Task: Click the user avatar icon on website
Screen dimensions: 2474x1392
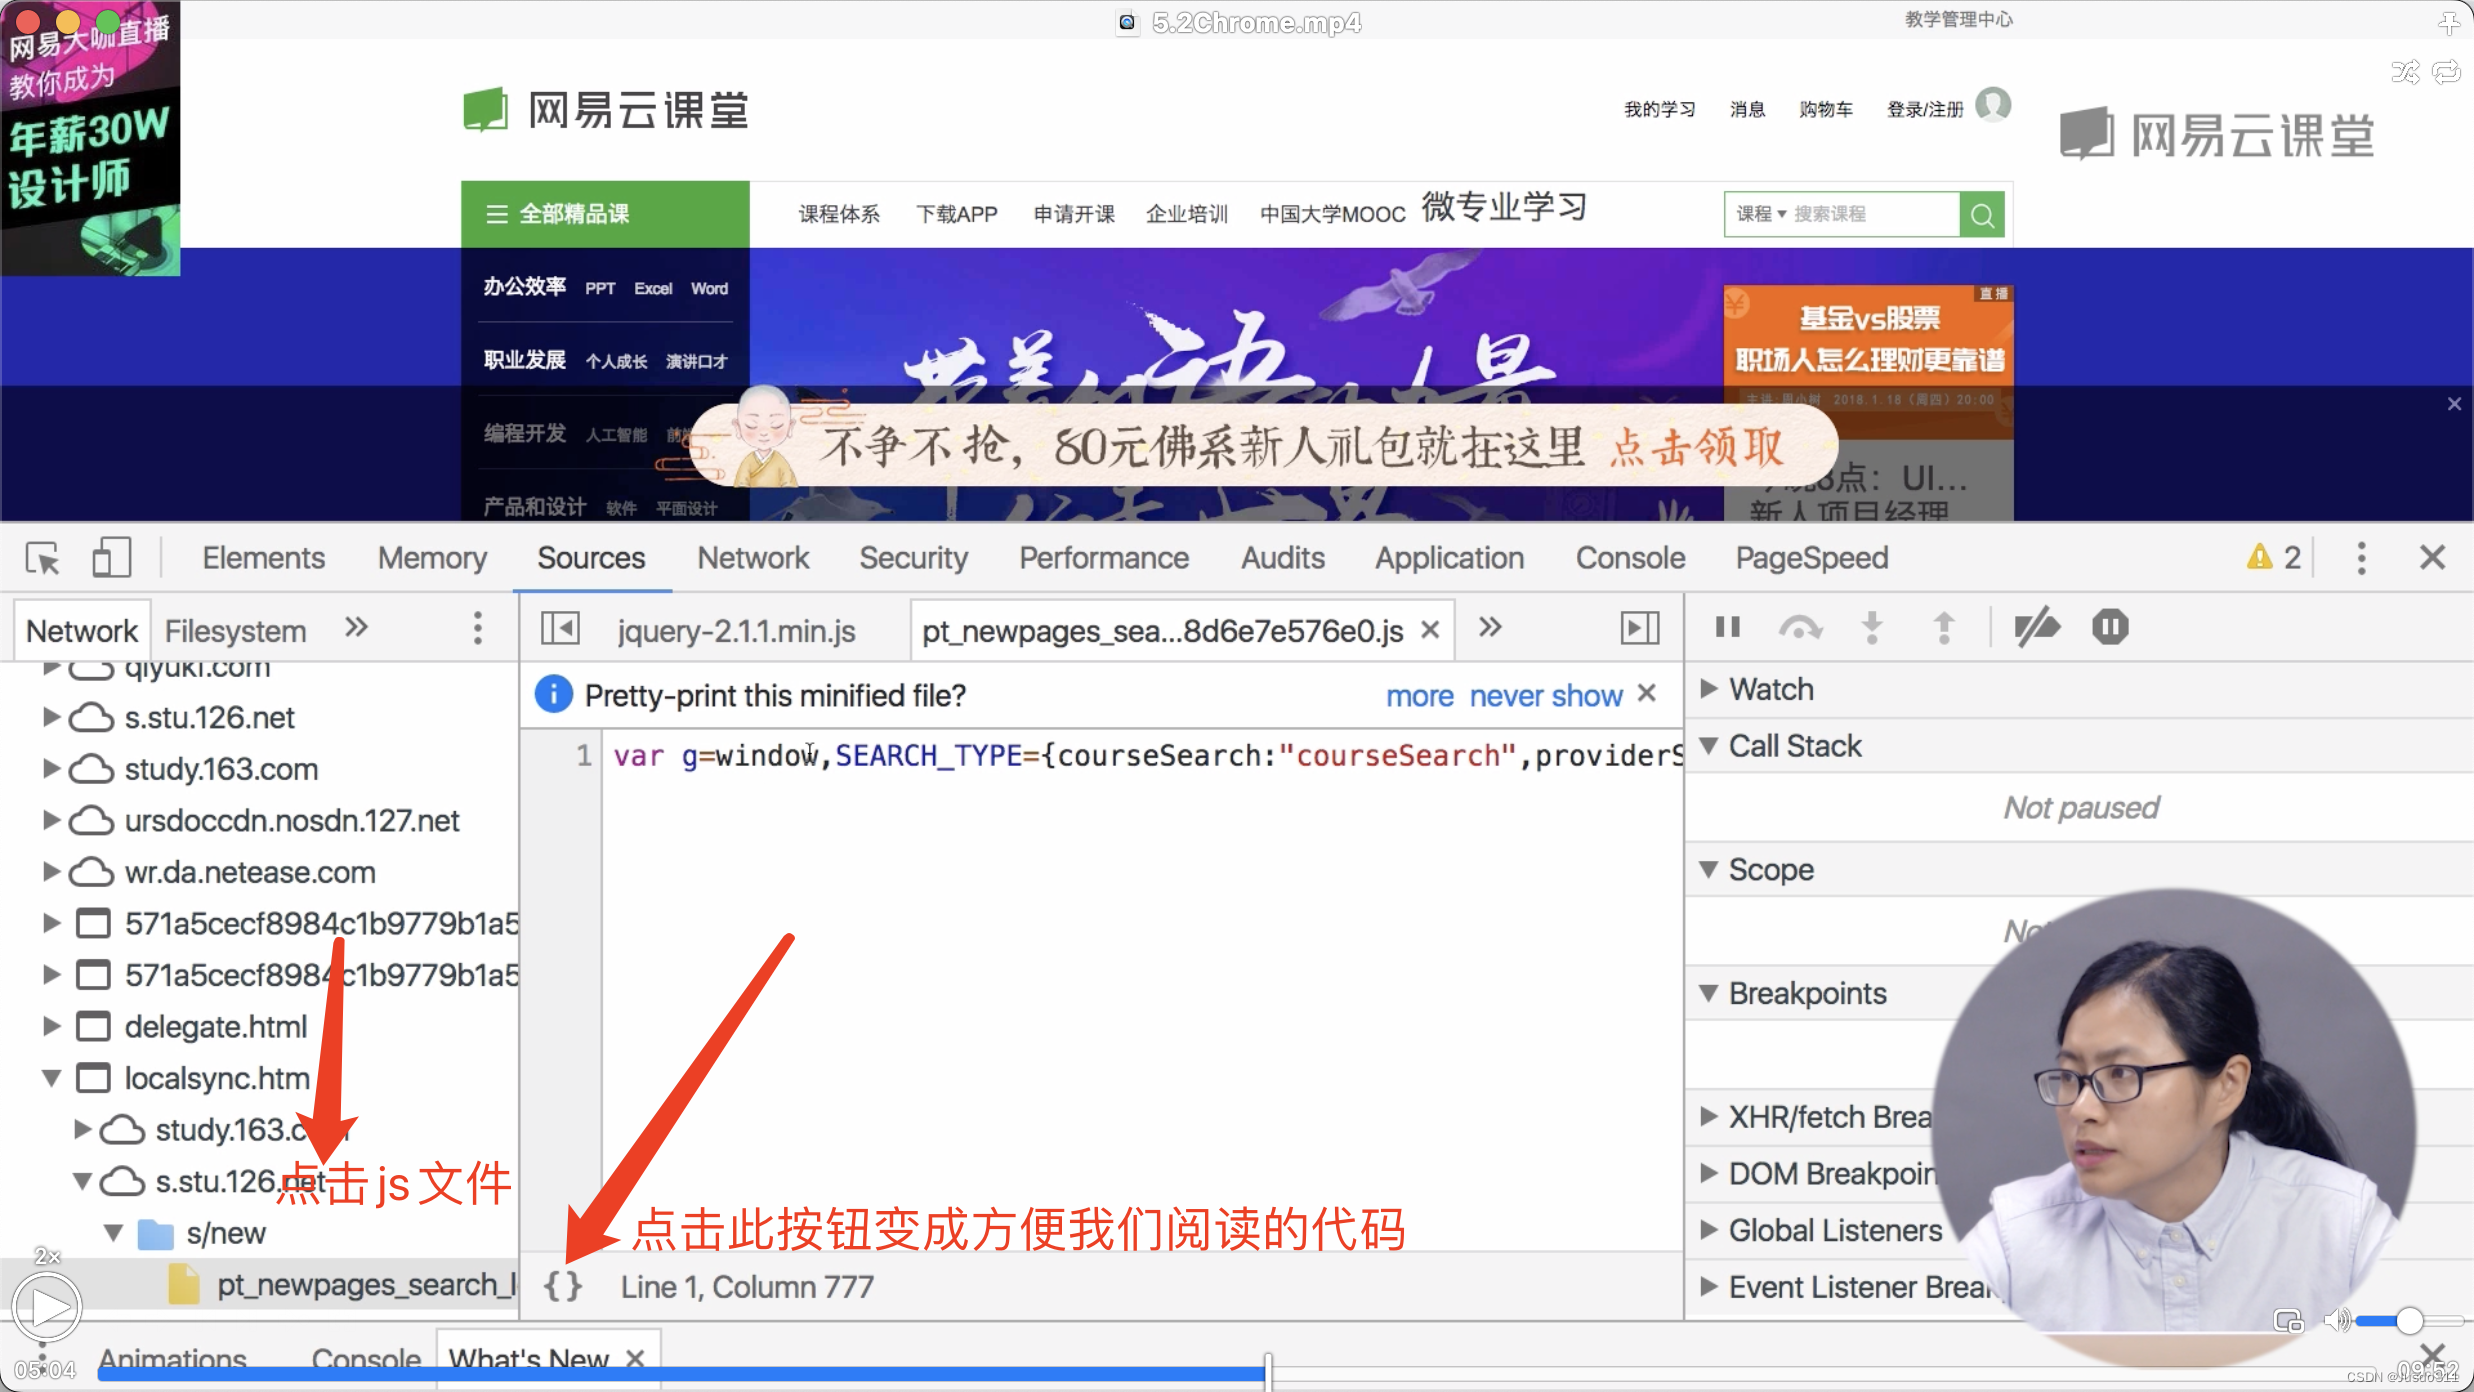Action: click(1993, 105)
